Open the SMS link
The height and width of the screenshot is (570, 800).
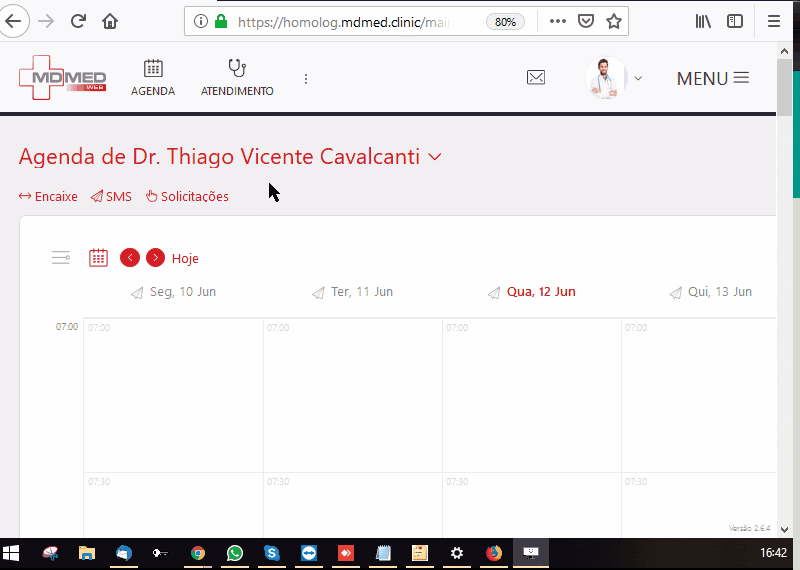111,196
